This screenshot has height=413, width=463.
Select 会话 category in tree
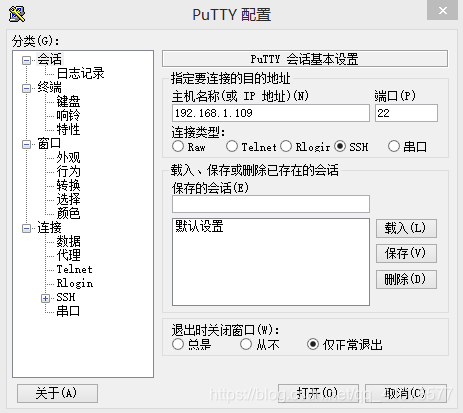click(50, 59)
